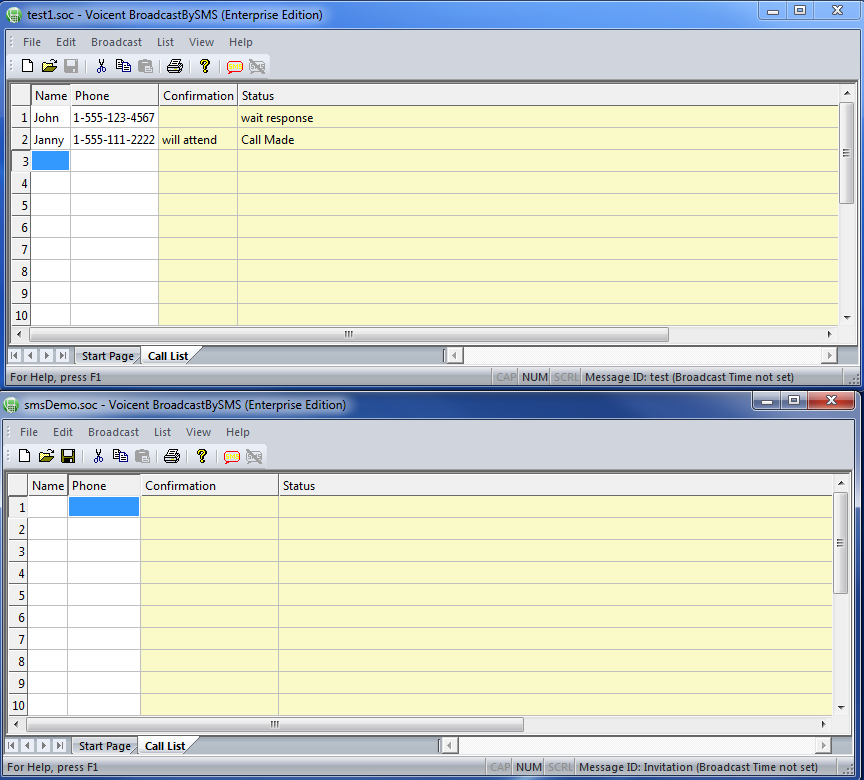This screenshot has width=864, height=780.
Task: Click the Print icon in smsDemo.soc toolbar
Action: tap(172, 456)
